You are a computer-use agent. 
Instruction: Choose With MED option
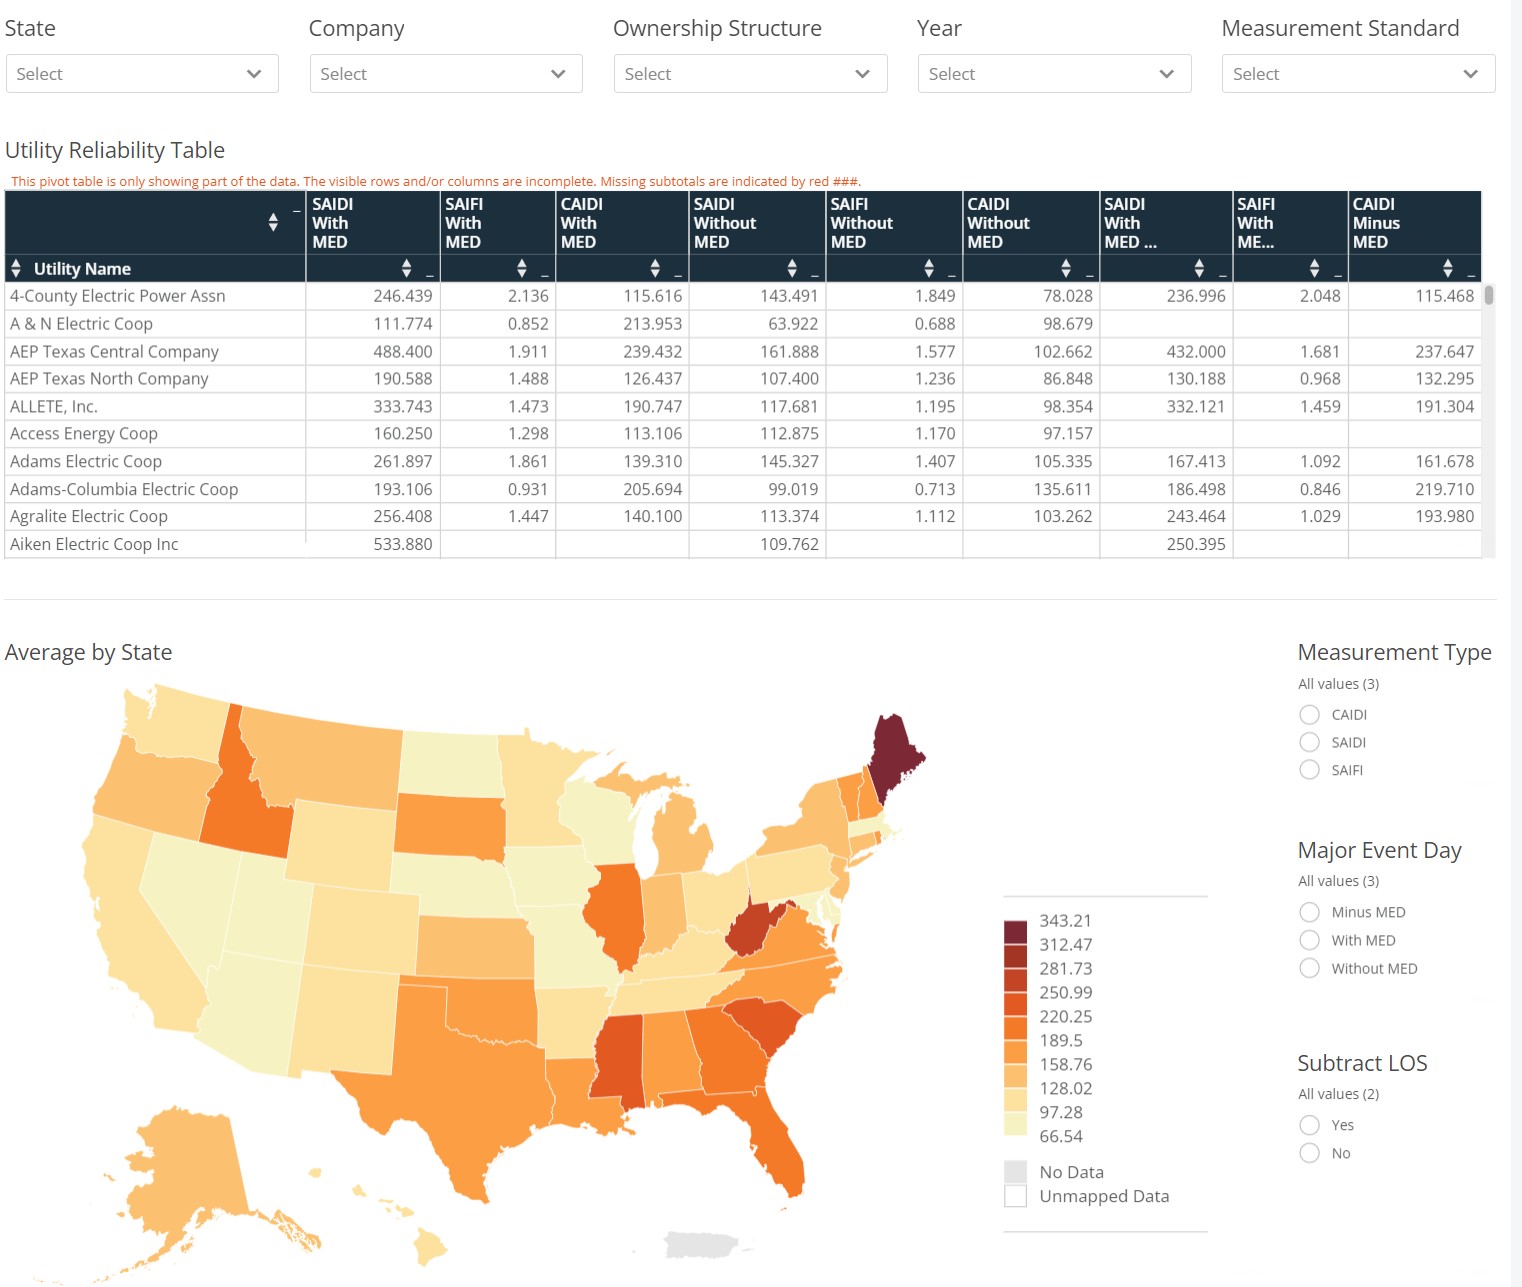(1309, 940)
